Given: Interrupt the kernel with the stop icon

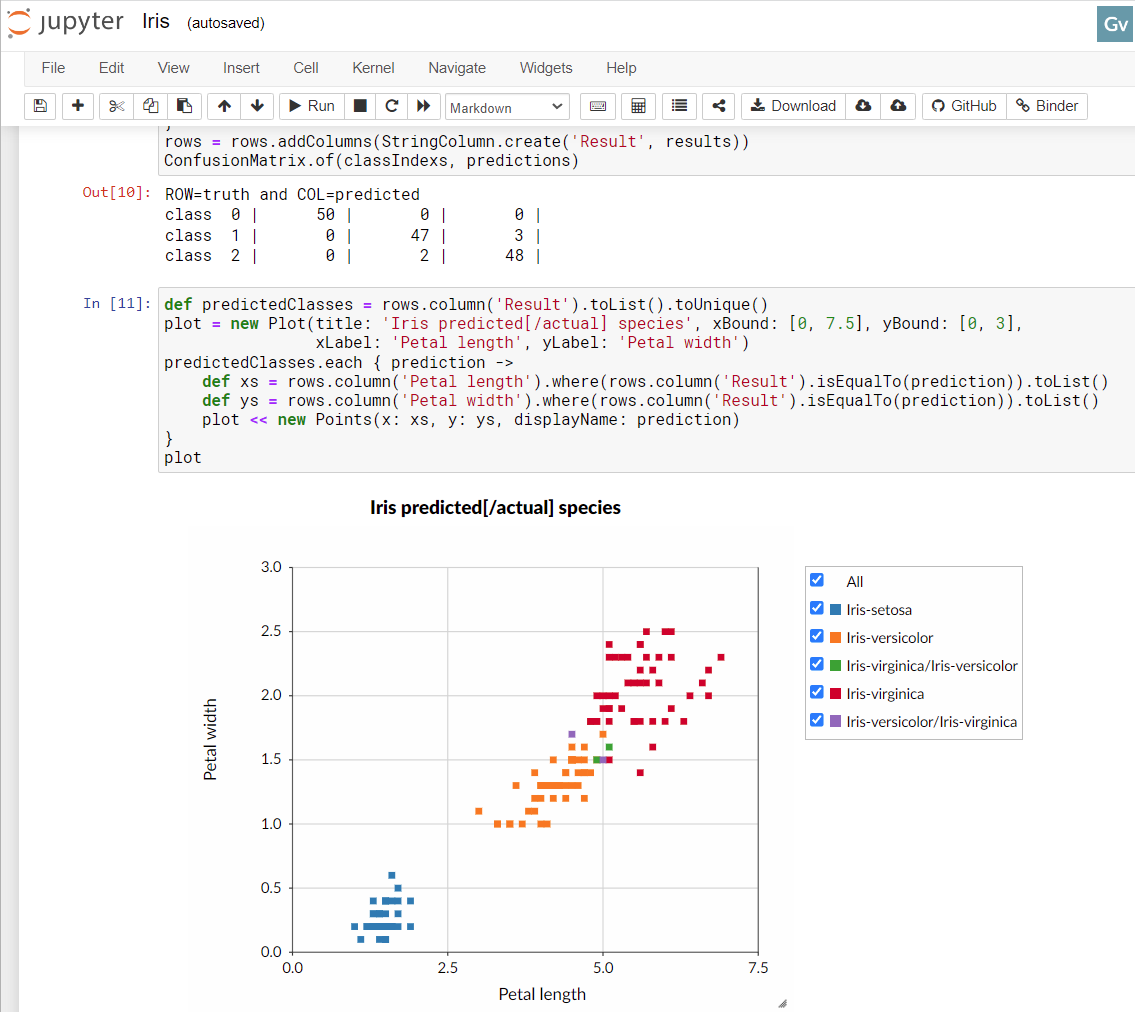Looking at the screenshot, I should (360, 106).
